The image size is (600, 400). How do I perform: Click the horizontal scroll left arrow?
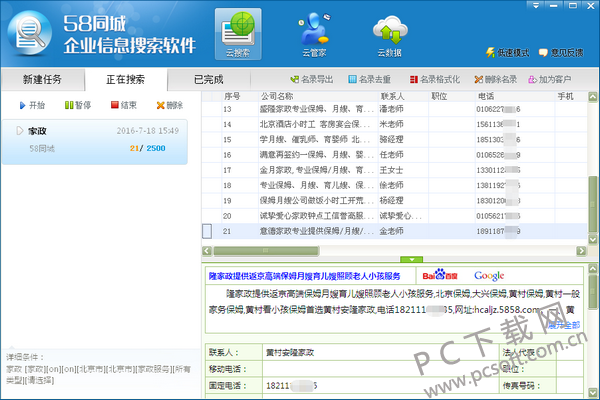(x=207, y=251)
